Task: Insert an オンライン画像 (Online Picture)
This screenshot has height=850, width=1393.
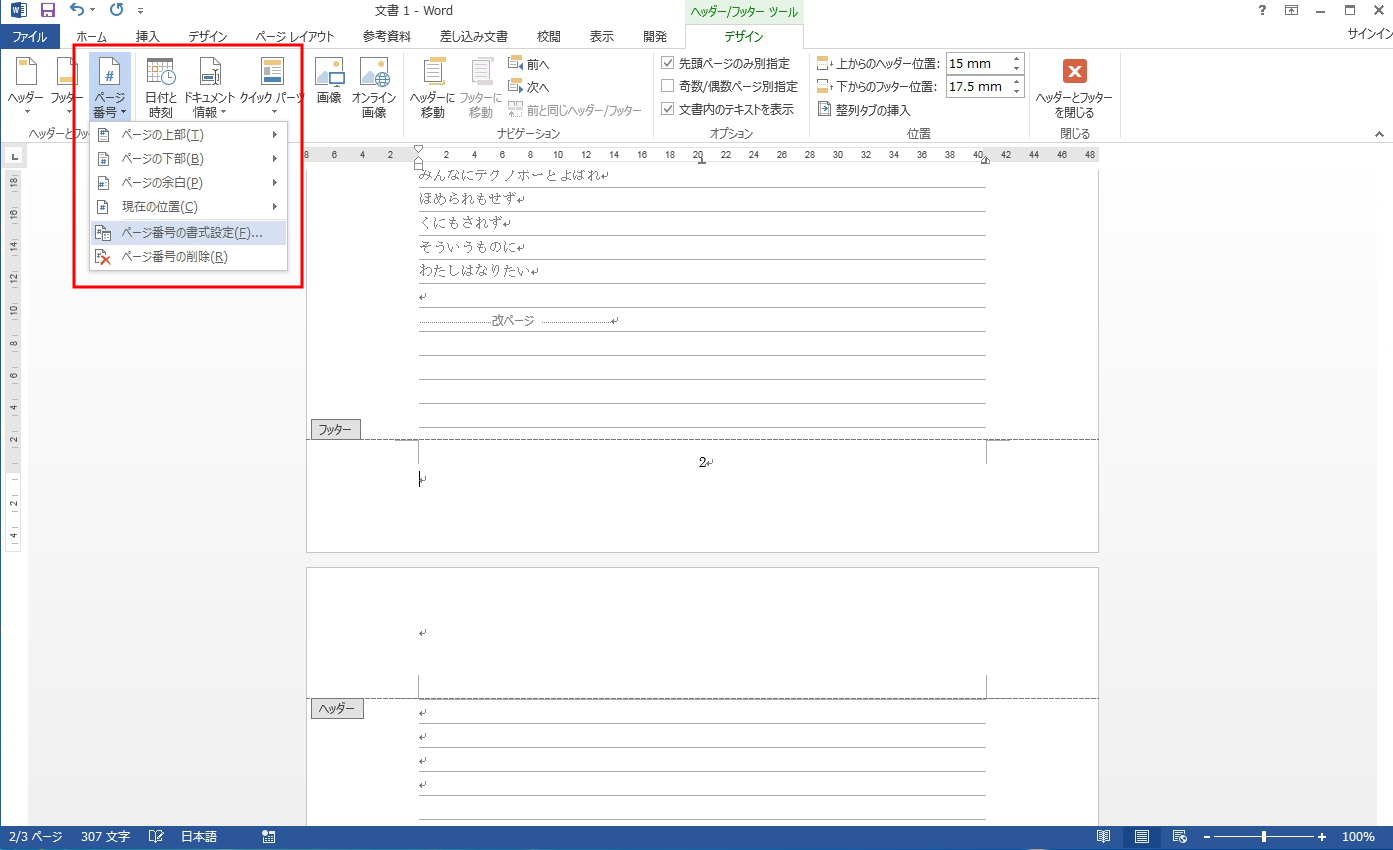Action: pos(374,86)
